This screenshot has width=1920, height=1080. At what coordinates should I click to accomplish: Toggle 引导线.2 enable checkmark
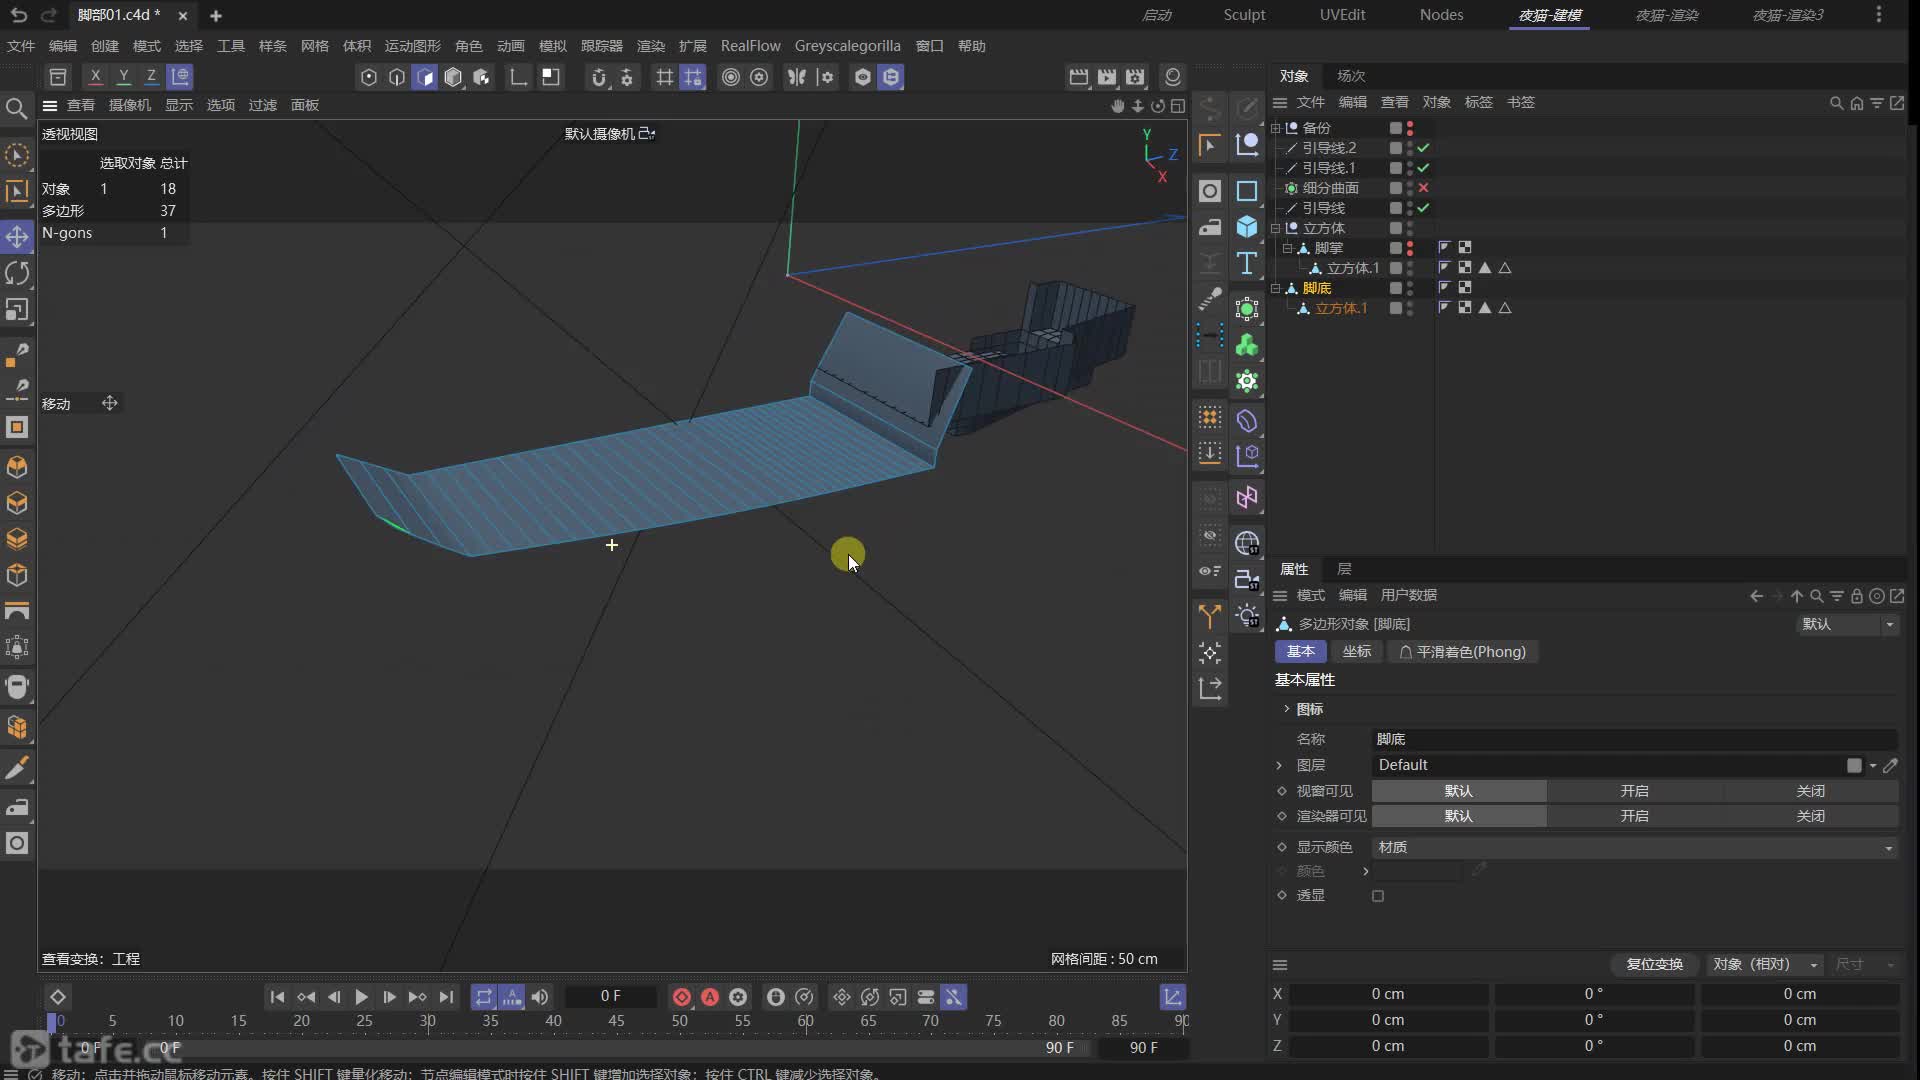pos(1423,148)
